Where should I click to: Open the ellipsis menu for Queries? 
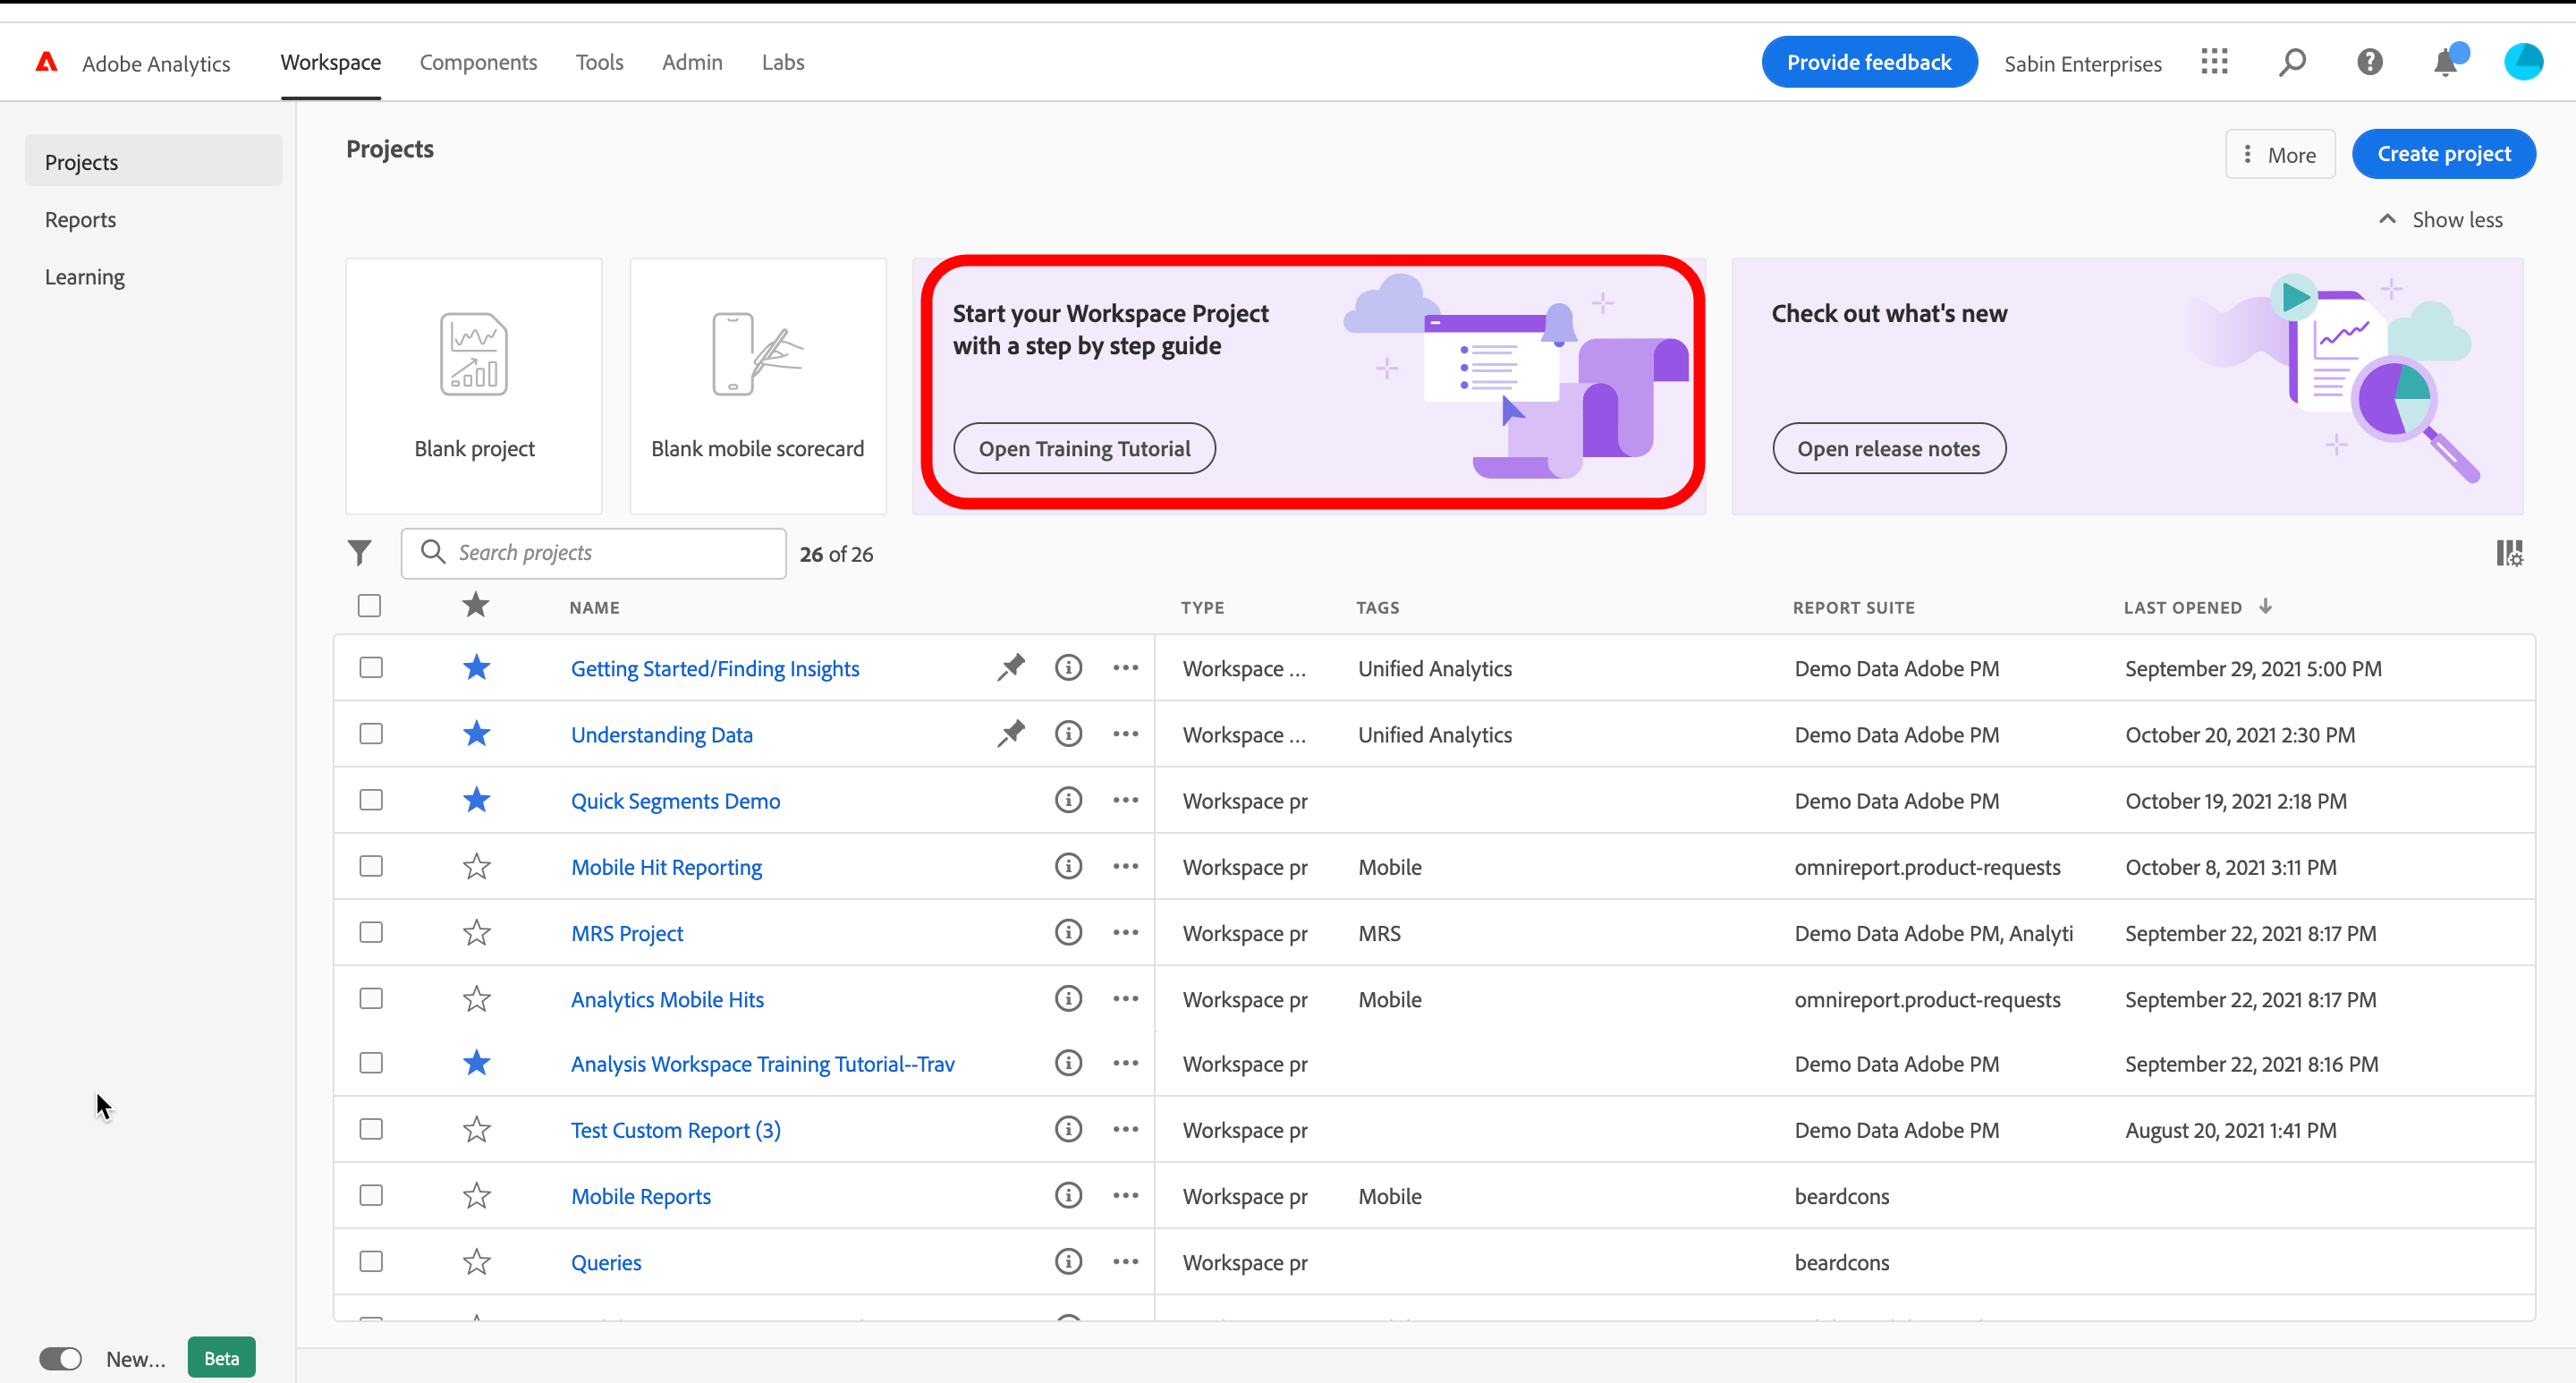coord(1125,1262)
